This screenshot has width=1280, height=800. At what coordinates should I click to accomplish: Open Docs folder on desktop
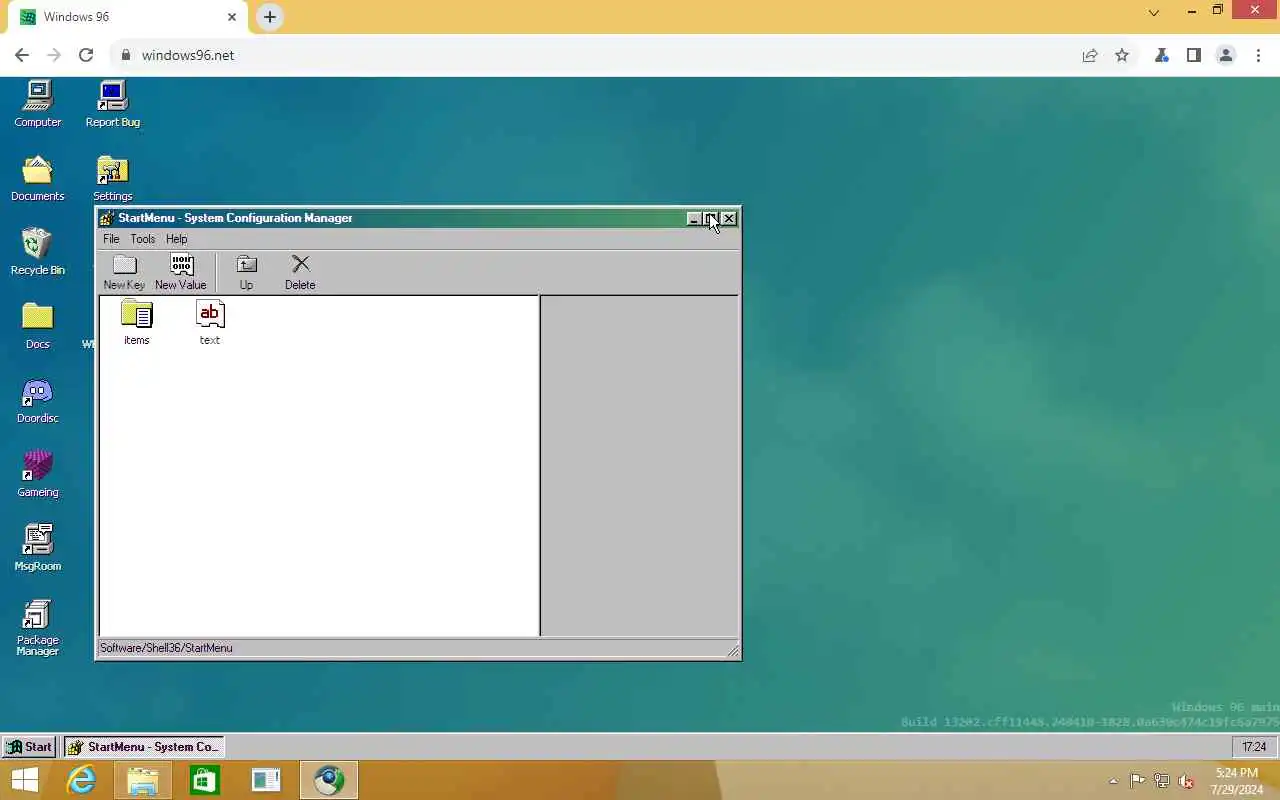[x=38, y=326]
